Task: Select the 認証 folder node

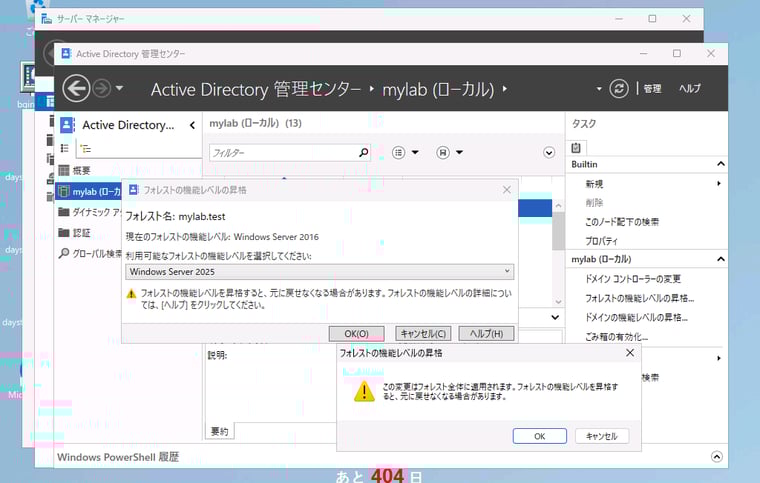Action: coord(80,233)
